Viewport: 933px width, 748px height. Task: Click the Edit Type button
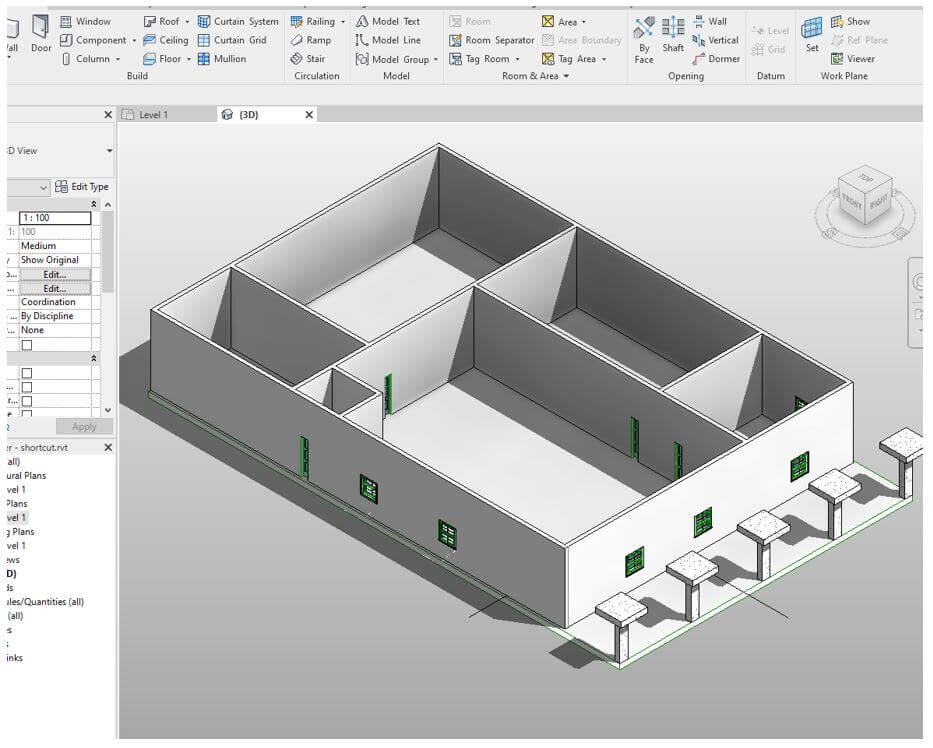[x=82, y=186]
